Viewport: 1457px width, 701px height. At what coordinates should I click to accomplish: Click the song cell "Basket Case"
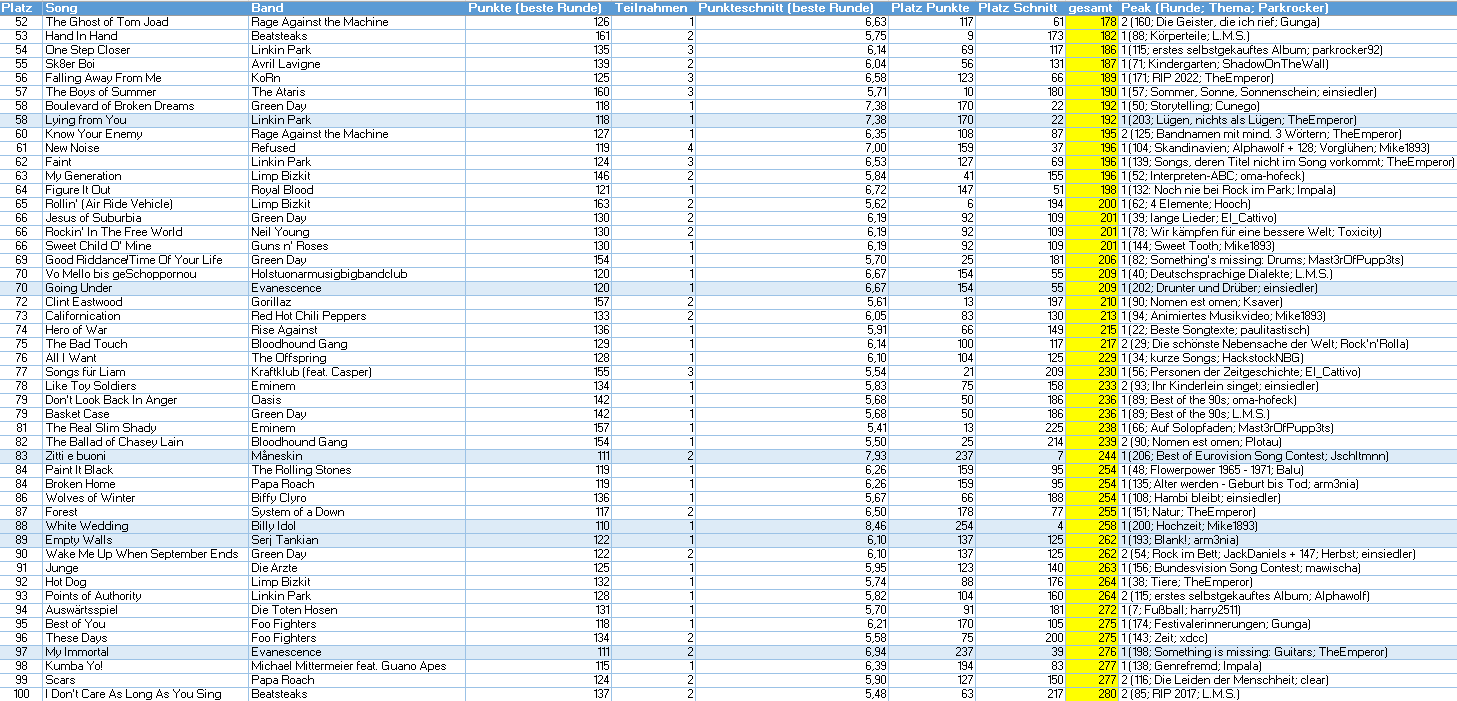pyautogui.click(x=146, y=414)
